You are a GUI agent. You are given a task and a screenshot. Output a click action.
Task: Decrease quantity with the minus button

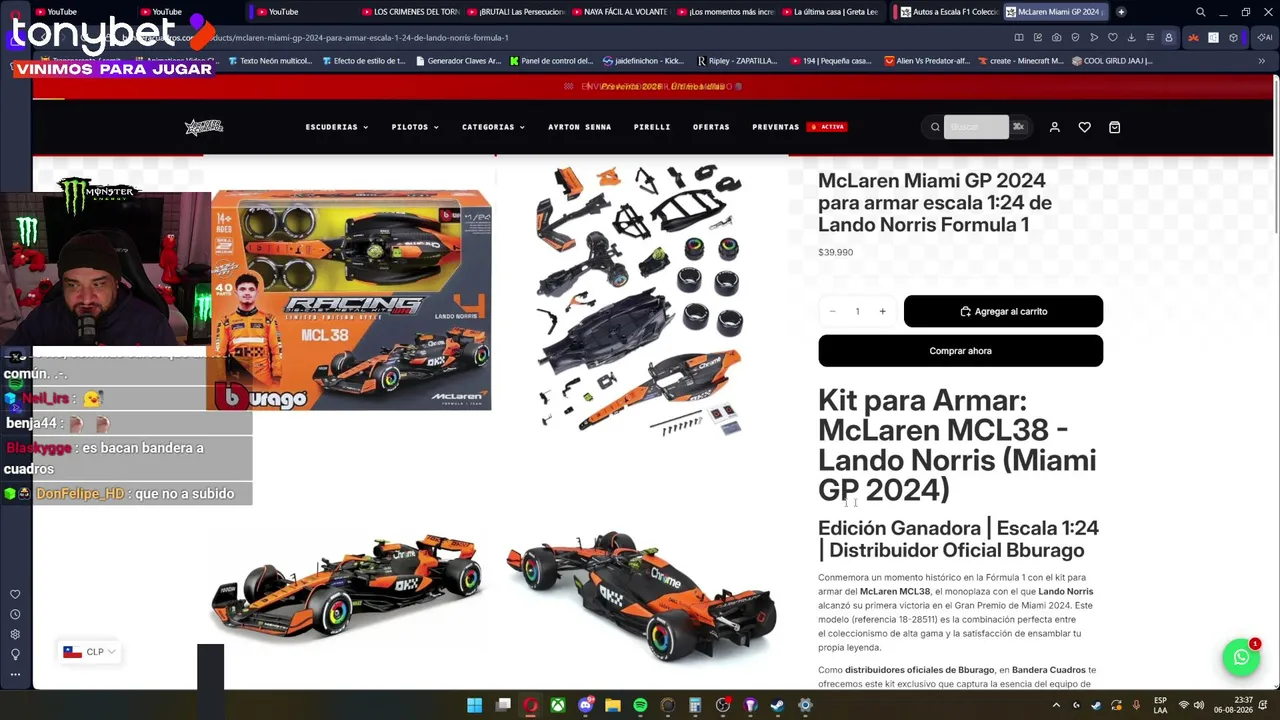[x=832, y=311]
